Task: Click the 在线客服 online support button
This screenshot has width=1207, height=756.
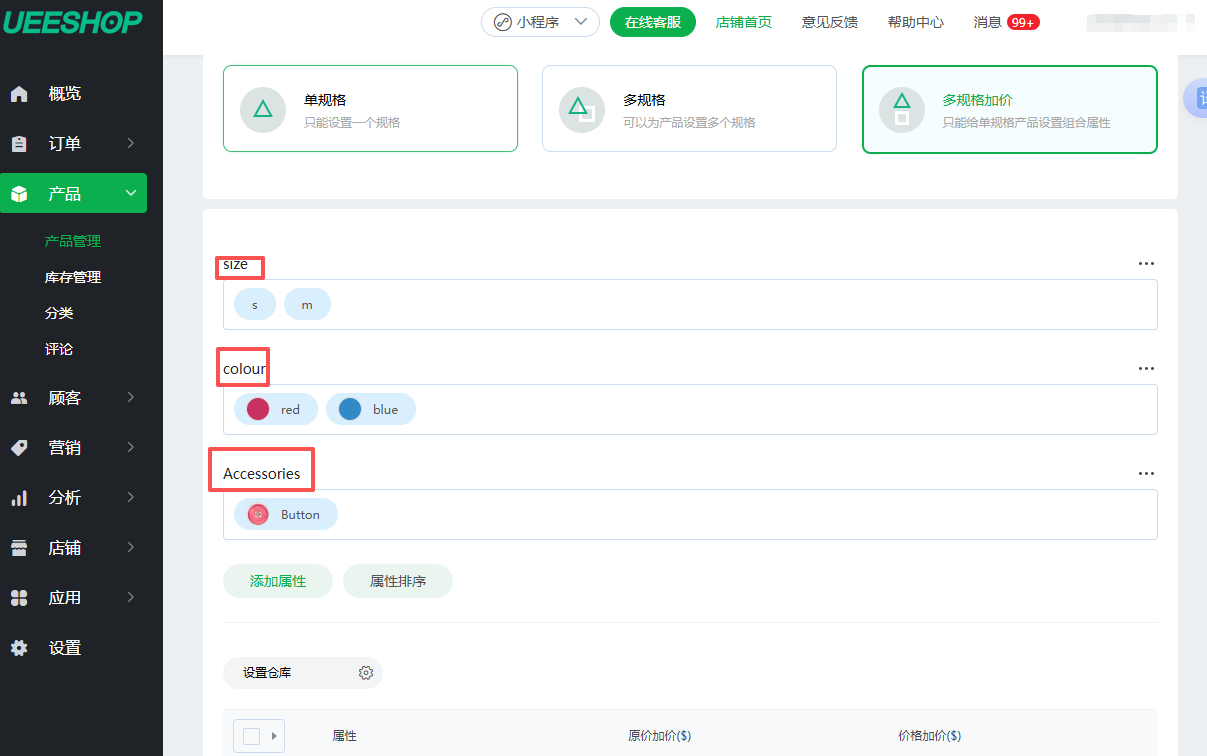Action: click(x=652, y=22)
